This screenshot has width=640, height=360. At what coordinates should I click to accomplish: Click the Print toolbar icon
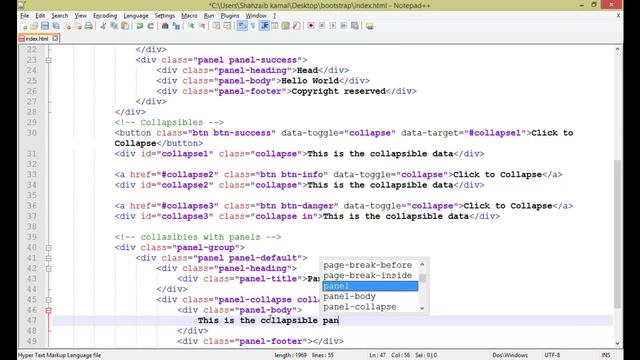[x=89, y=26]
